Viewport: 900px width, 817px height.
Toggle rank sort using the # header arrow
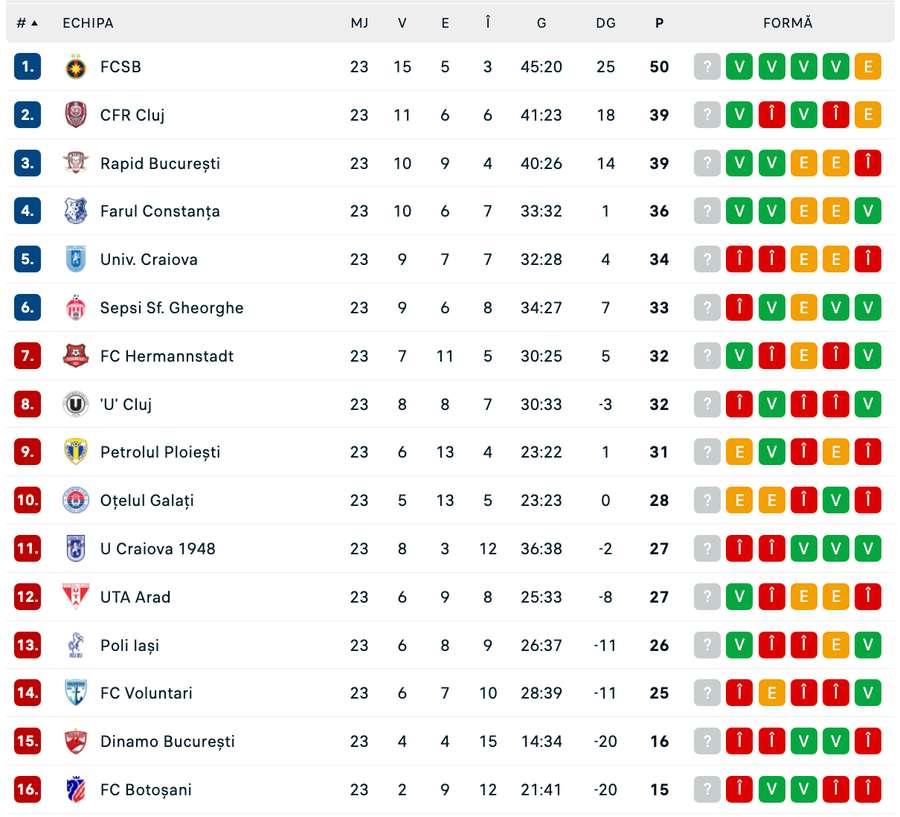click(x=29, y=22)
